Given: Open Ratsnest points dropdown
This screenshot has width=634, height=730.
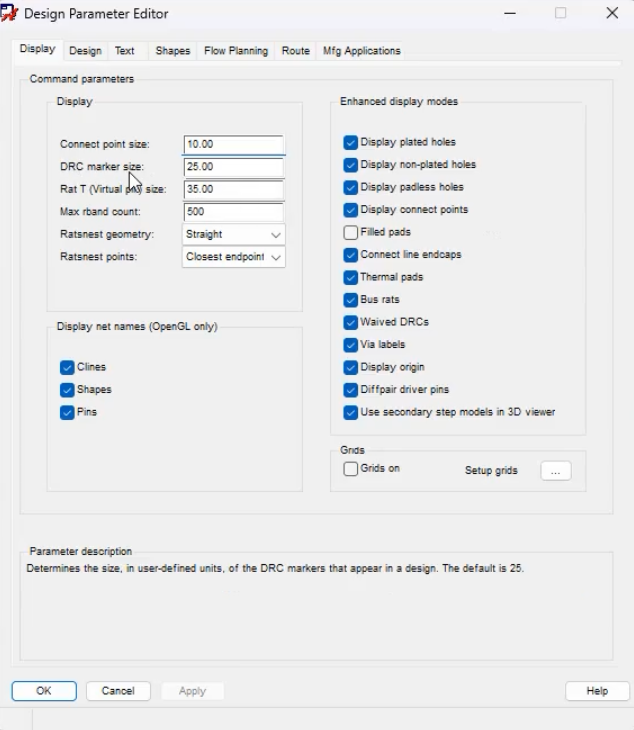Looking at the screenshot, I should [234, 257].
